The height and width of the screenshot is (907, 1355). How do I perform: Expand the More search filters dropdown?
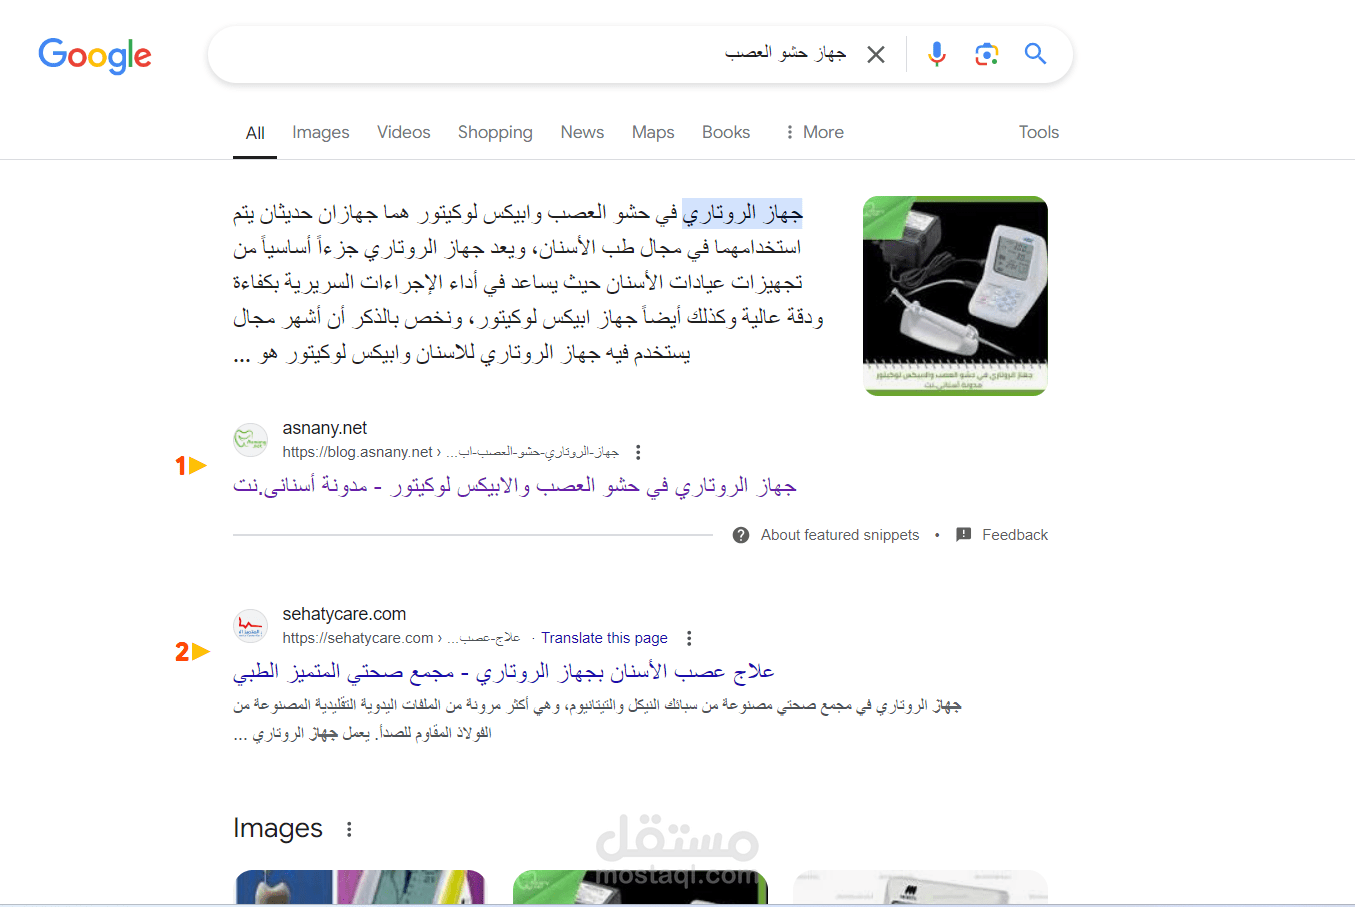tap(814, 132)
